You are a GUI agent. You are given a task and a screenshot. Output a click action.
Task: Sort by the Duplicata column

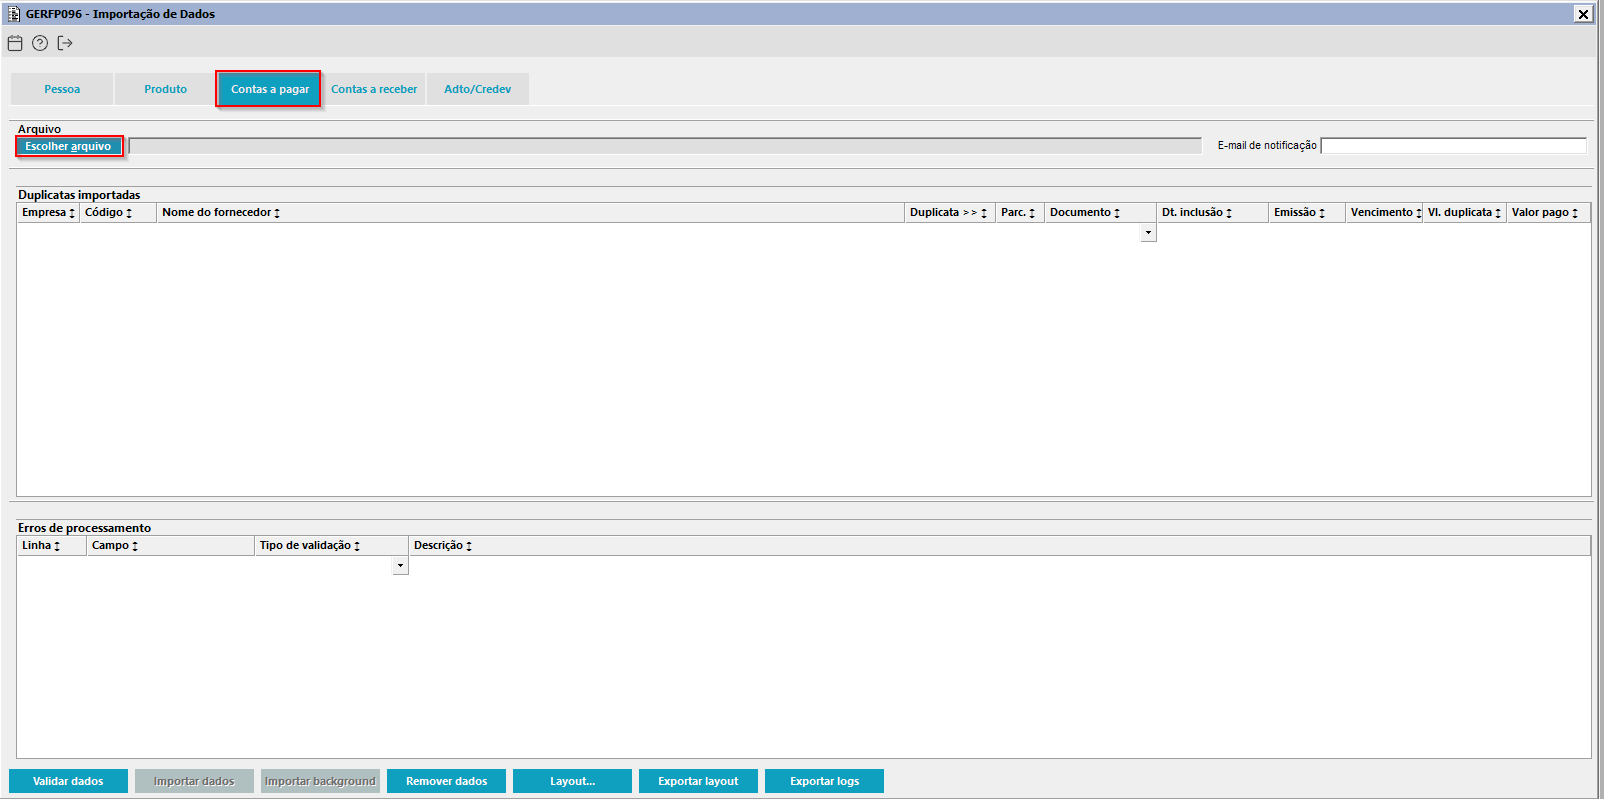coord(950,213)
